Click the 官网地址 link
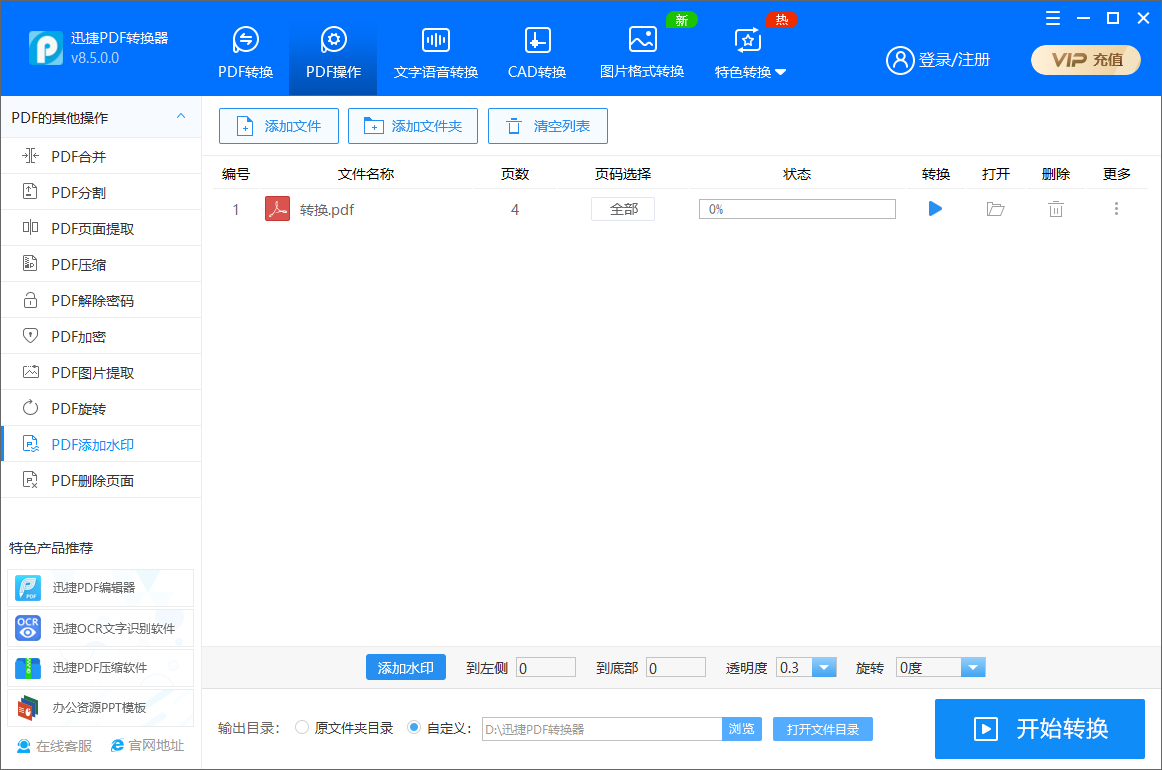The height and width of the screenshot is (770, 1162). pos(147,746)
